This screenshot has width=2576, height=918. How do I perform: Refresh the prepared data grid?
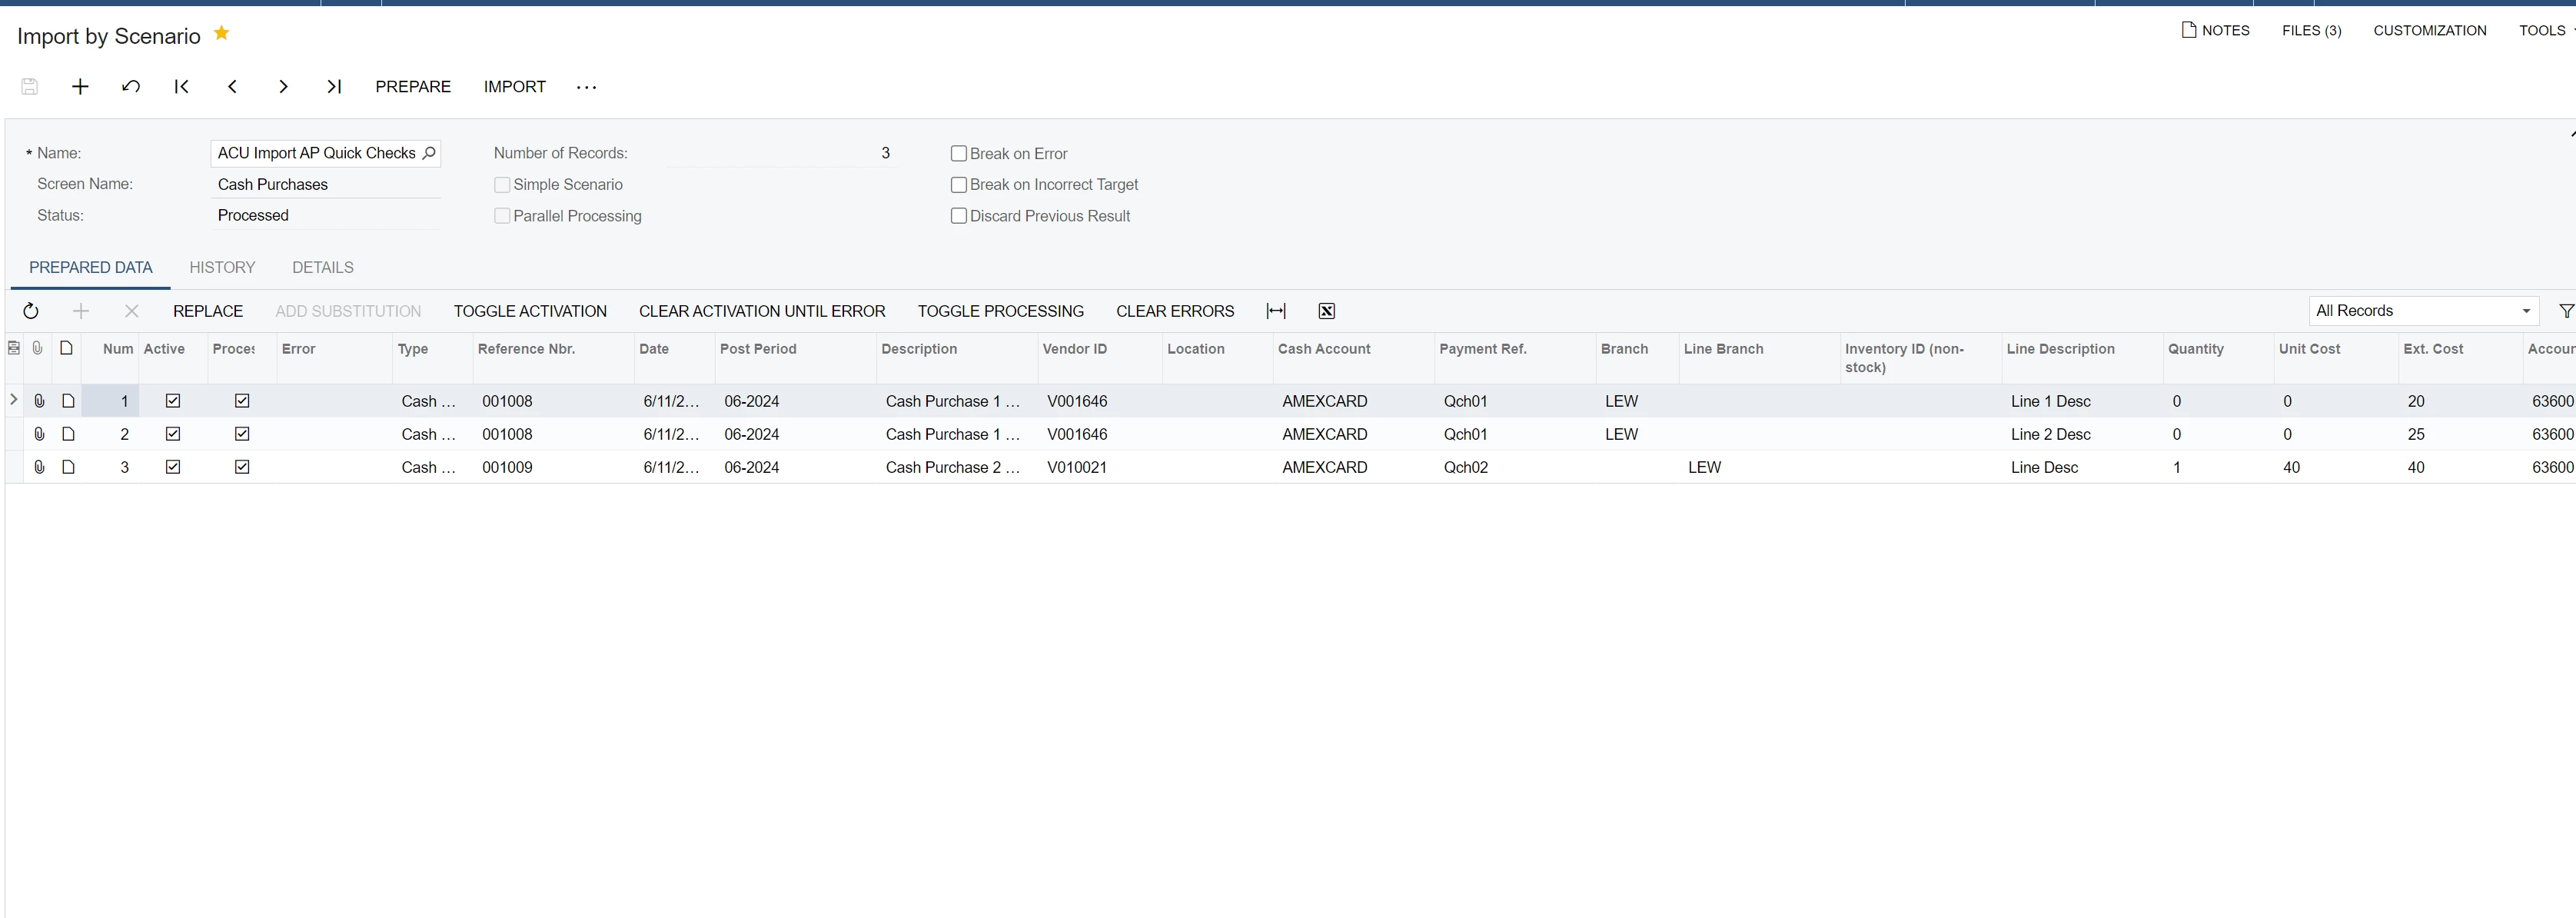(x=31, y=311)
